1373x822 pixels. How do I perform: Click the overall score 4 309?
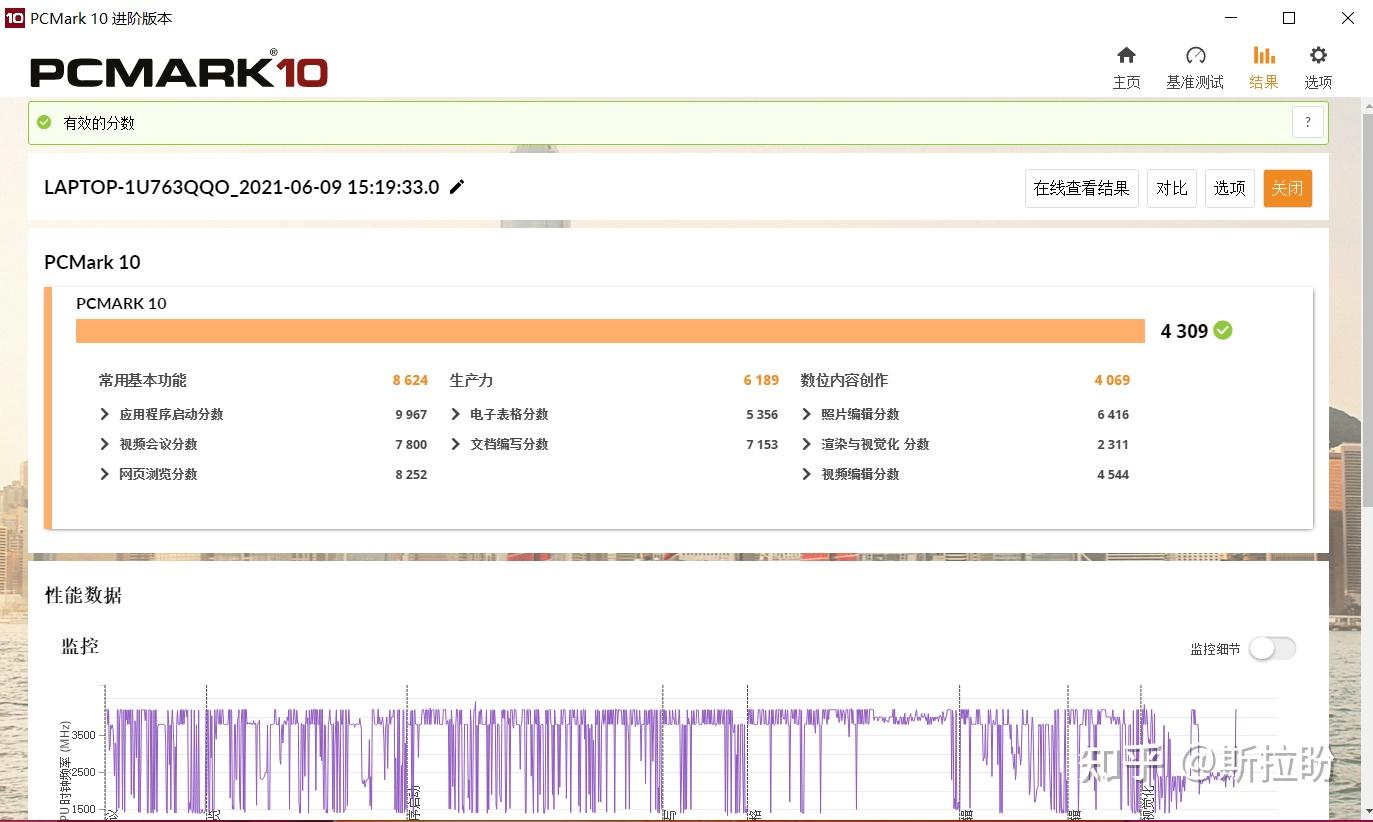pyautogui.click(x=1184, y=331)
